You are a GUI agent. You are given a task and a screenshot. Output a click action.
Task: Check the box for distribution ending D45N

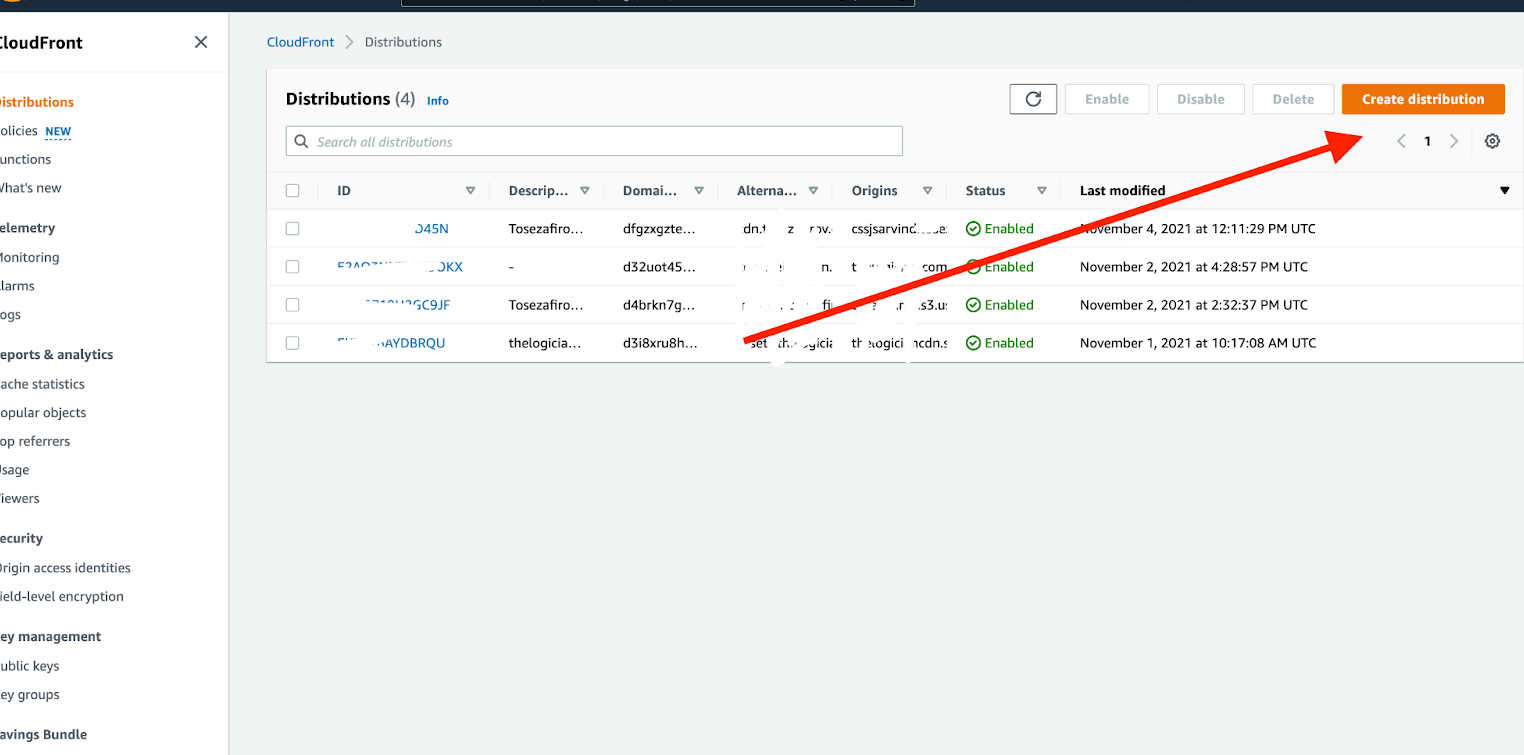click(x=292, y=228)
